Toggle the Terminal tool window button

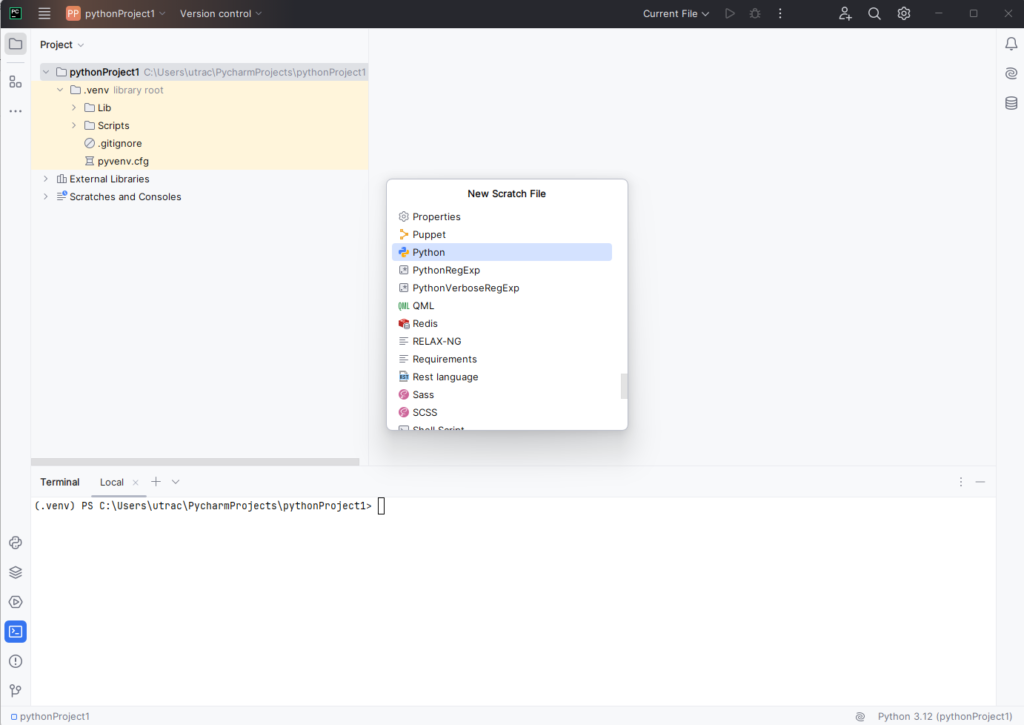[x=15, y=632]
